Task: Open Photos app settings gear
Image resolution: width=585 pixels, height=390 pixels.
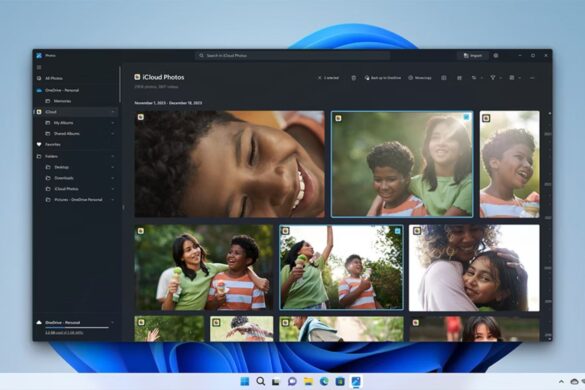Action: click(496, 56)
